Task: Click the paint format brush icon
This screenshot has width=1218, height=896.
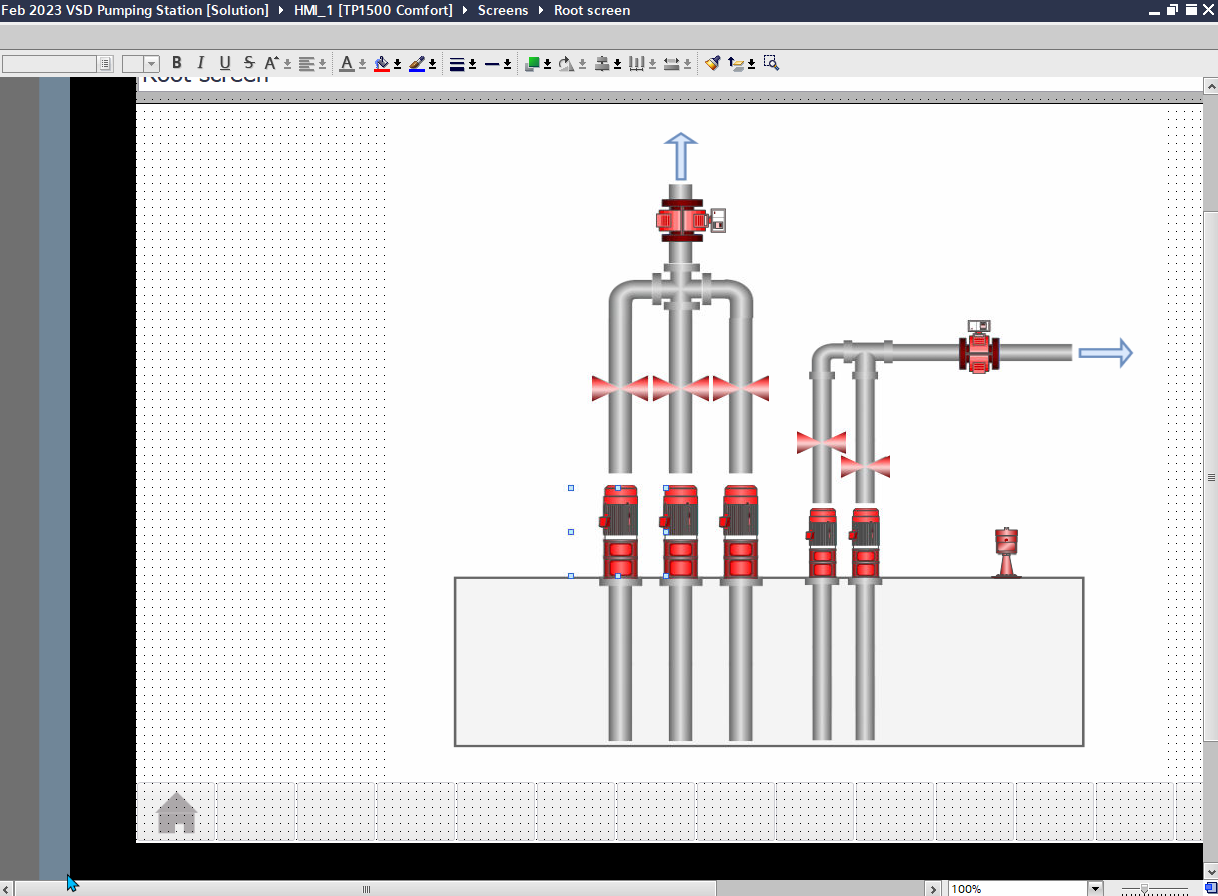Action: pos(712,63)
